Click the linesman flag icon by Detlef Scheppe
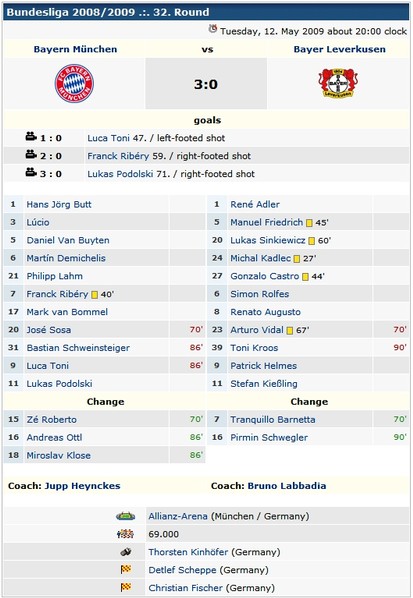 126,570
